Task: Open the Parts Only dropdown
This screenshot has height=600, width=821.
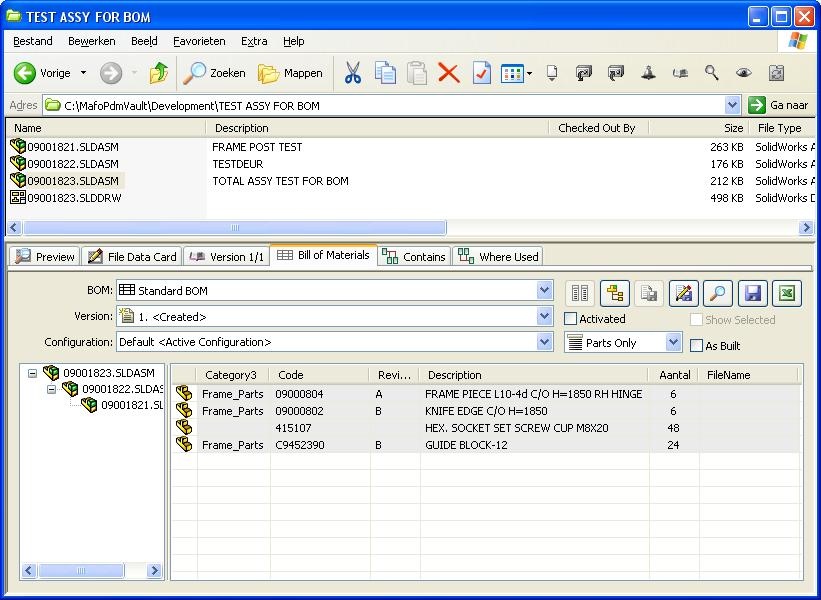Action: [673, 342]
